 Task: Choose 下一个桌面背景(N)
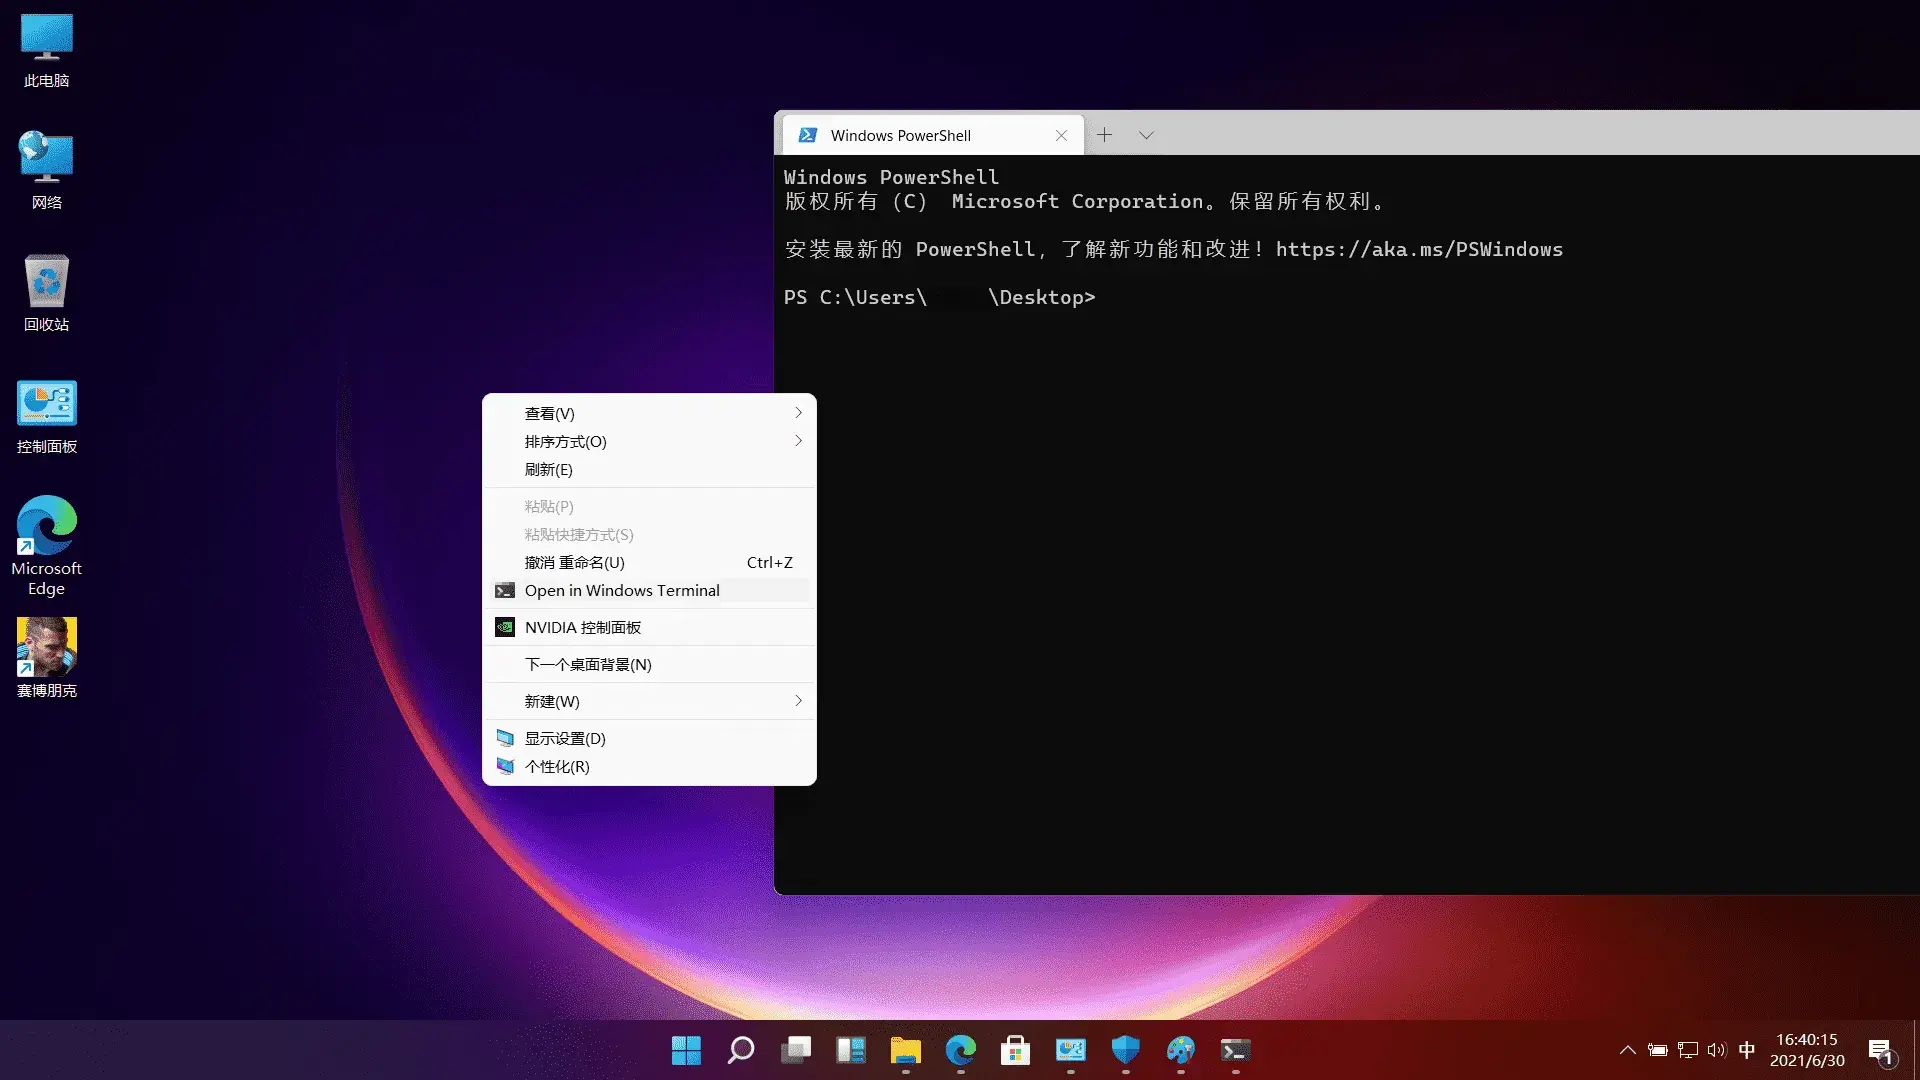tap(649, 664)
